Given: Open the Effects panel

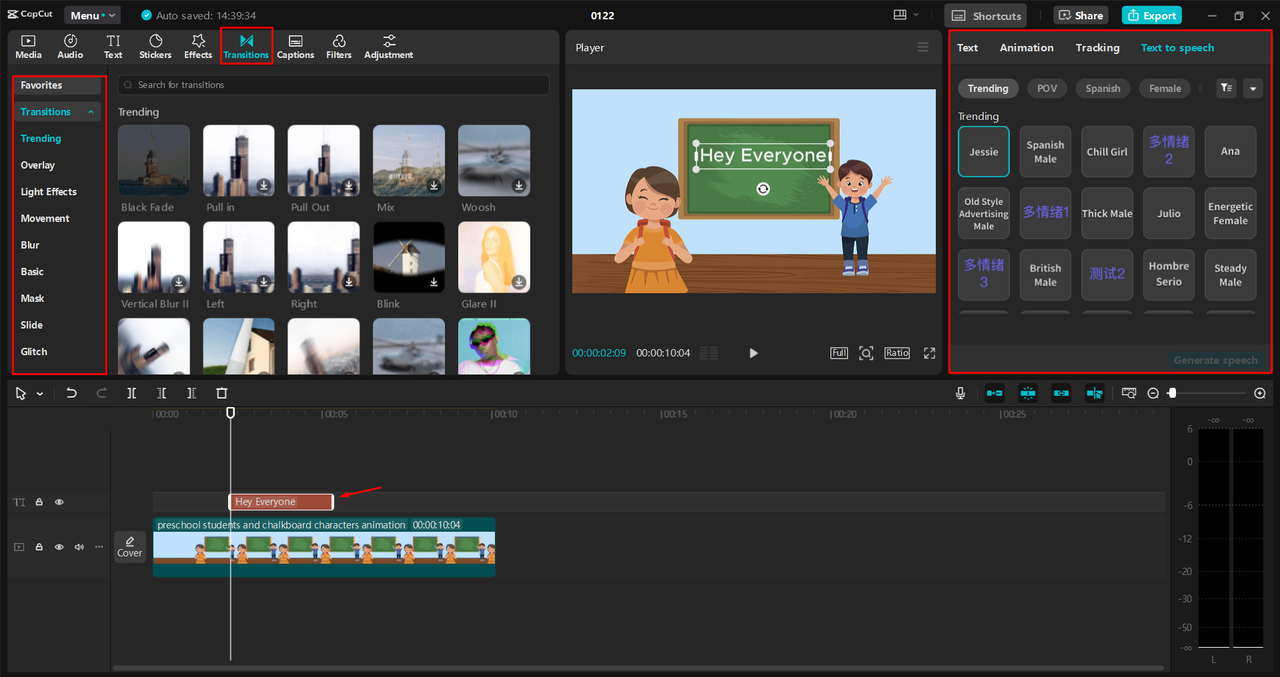Looking at the screenshot, I should pyautogui.click(x=198, y=46).
